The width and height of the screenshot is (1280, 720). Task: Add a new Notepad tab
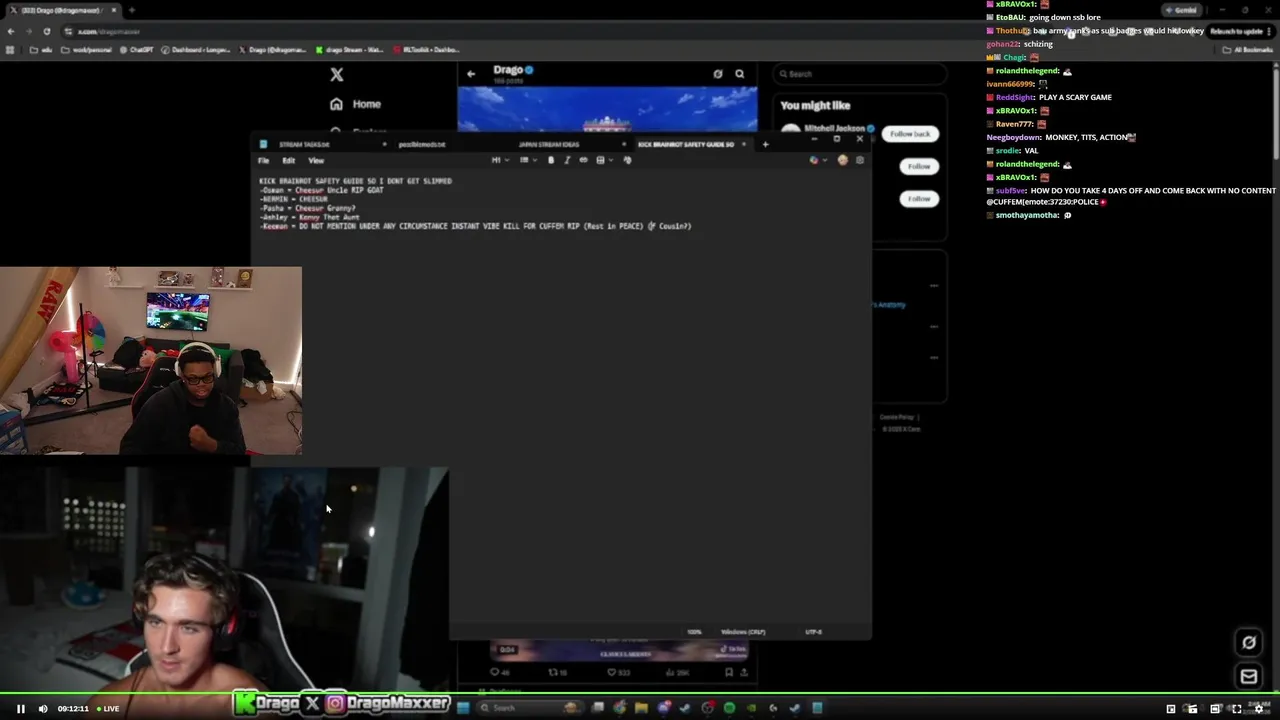[766, 144]
